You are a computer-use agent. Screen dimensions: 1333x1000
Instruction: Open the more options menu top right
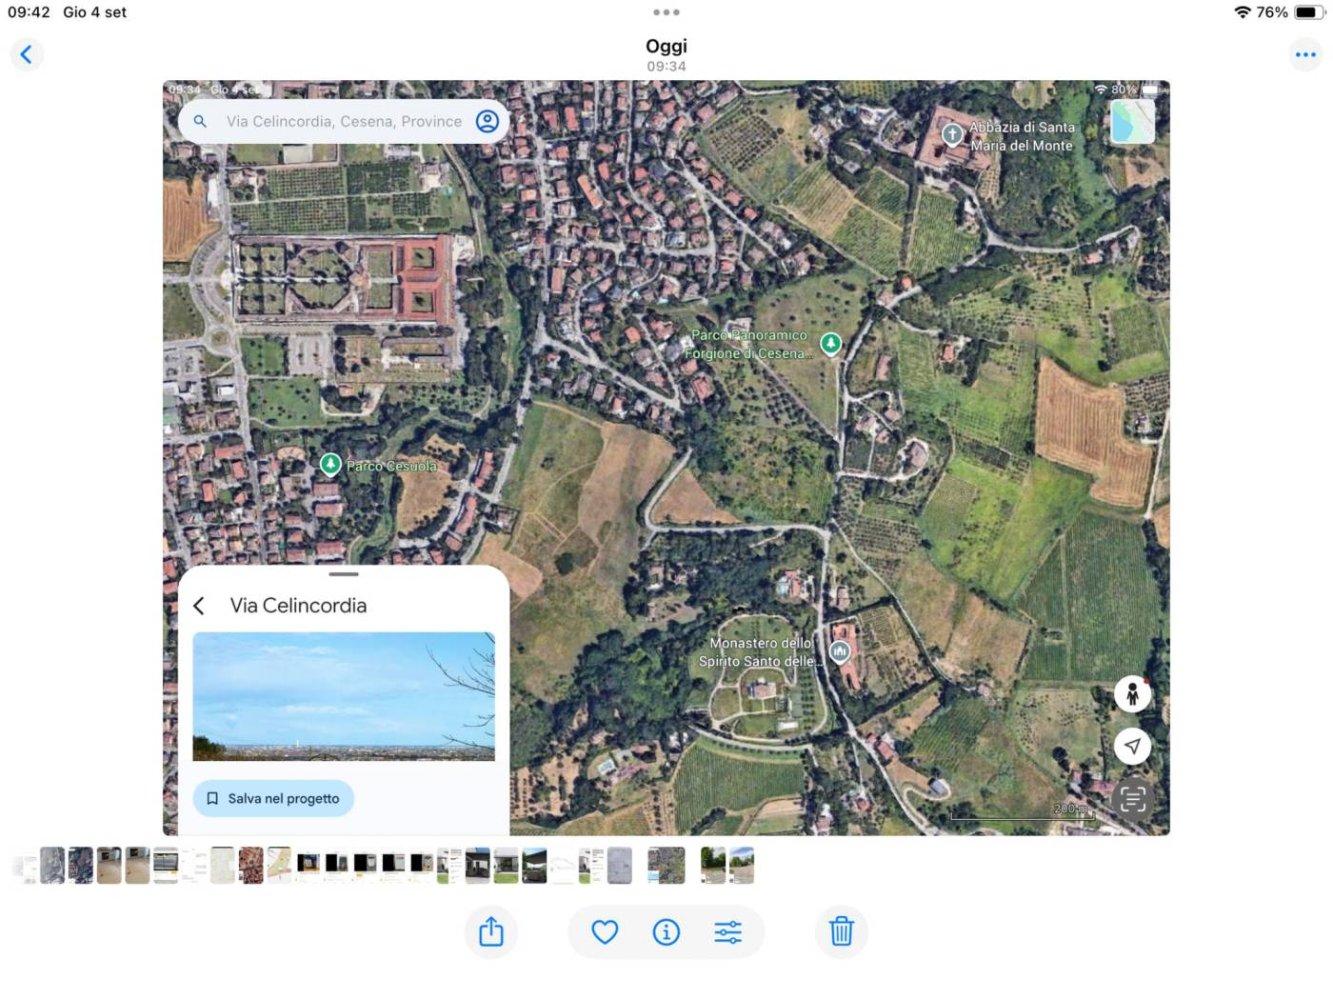pos(1305,54)
